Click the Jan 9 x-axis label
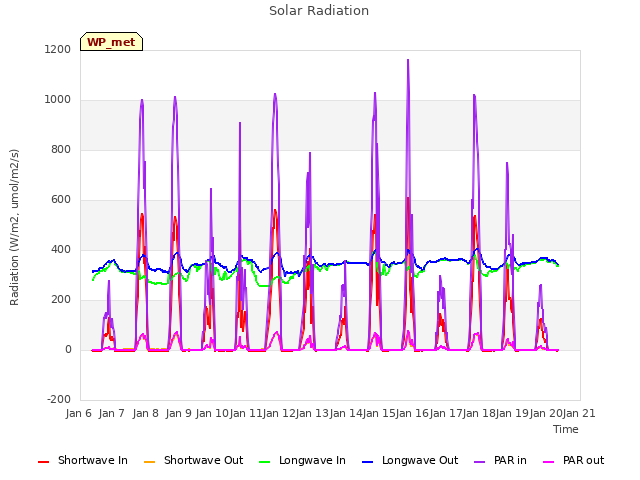The image size is (640, 480). (x=179, y=413)
